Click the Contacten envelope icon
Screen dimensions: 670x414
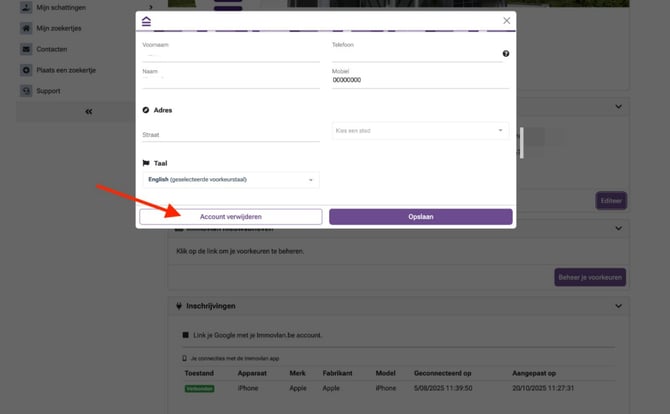[x=26, y=49]
